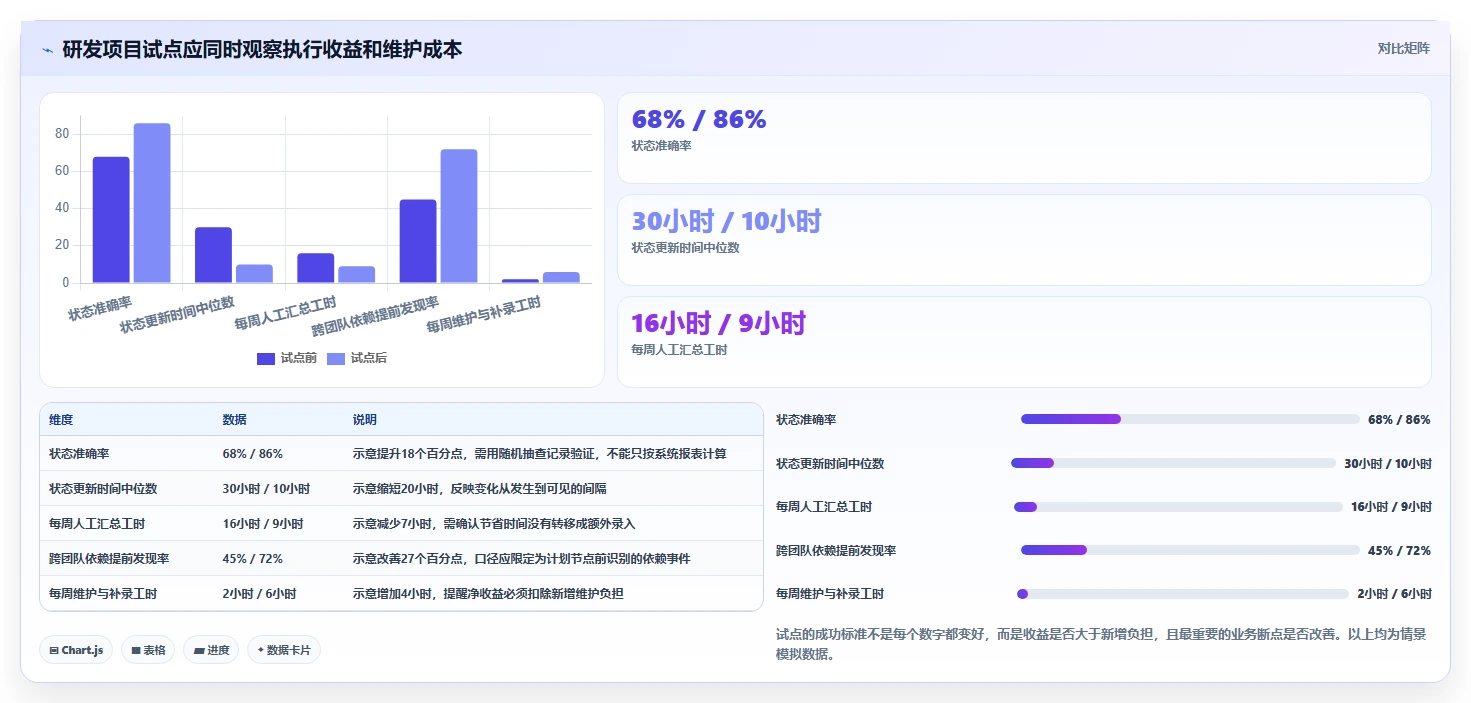The image size is (1471, 703).
Task: Click the description starting with 示意改善27个百分点
Action: click(521, 559)
